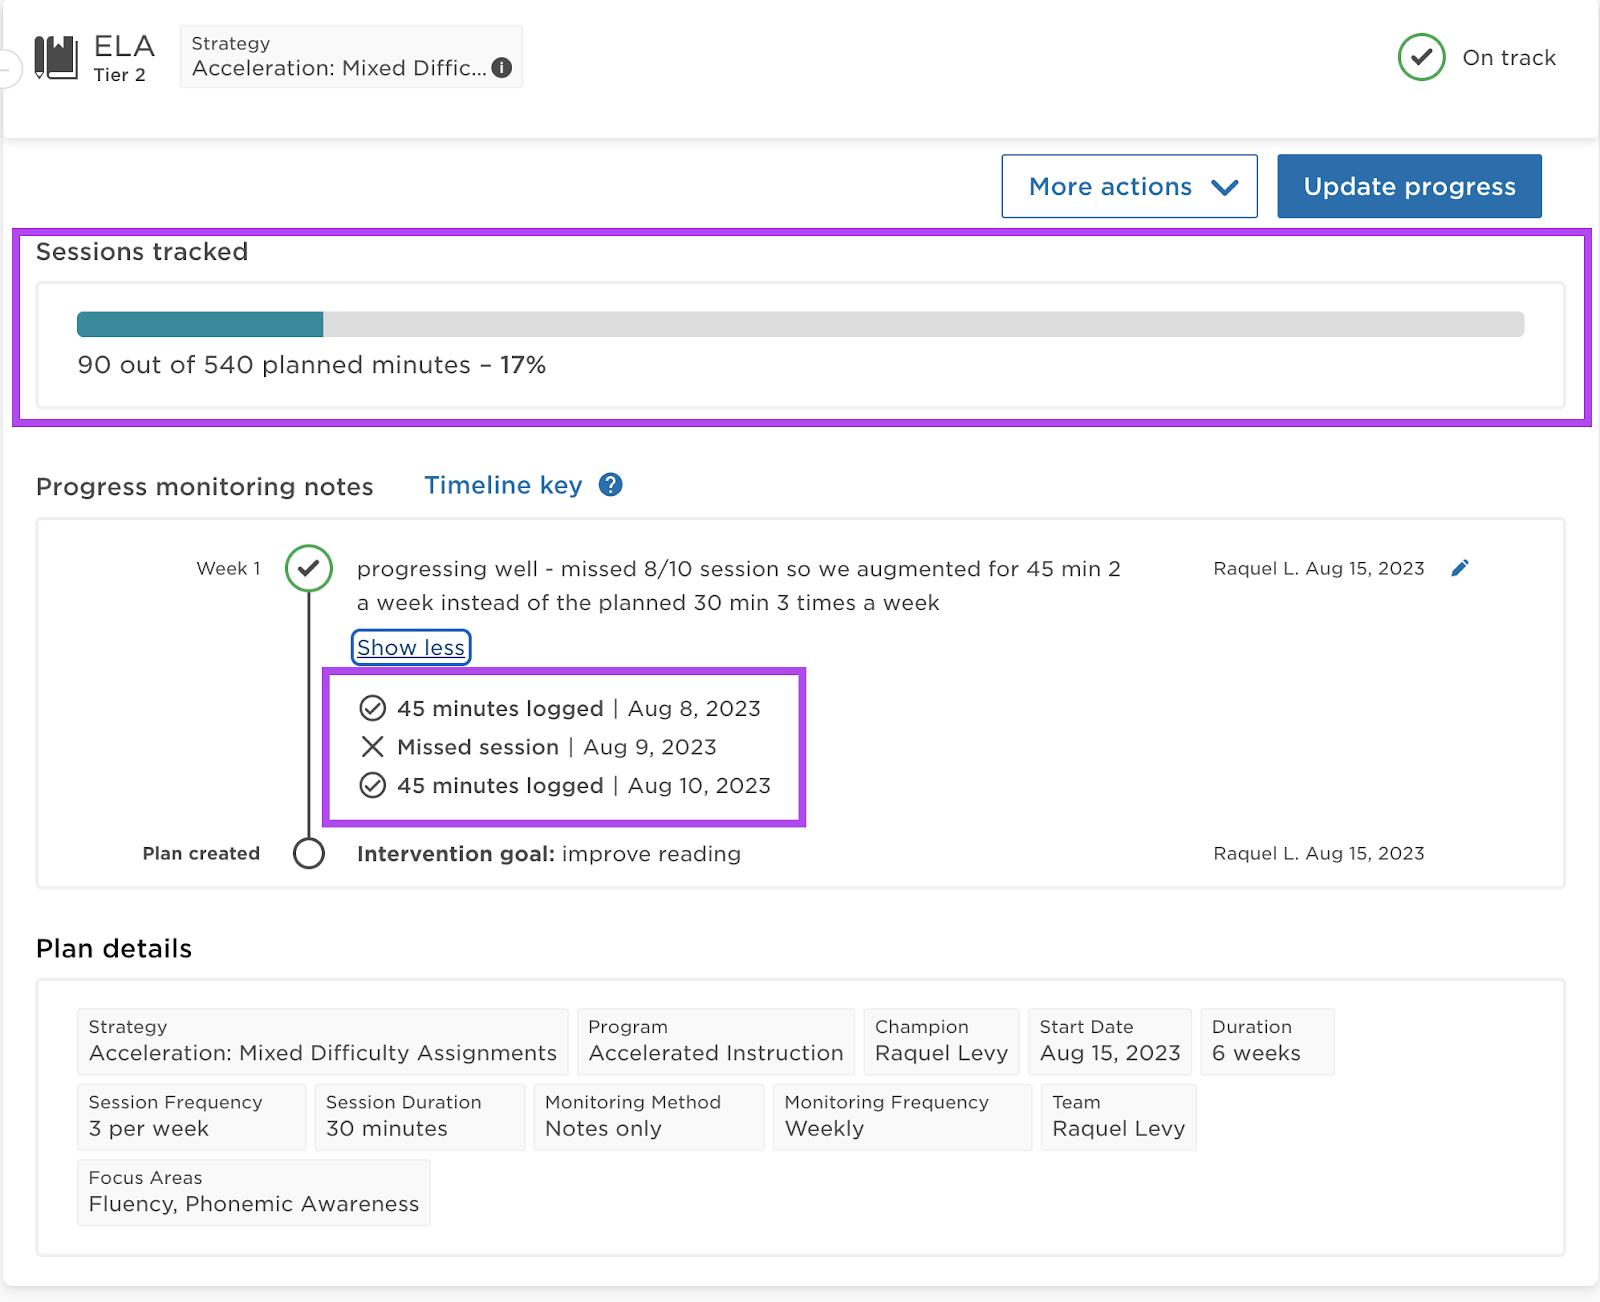Click the Session Frequency detail box
1600x1302 pixels.
[191, 1117]
